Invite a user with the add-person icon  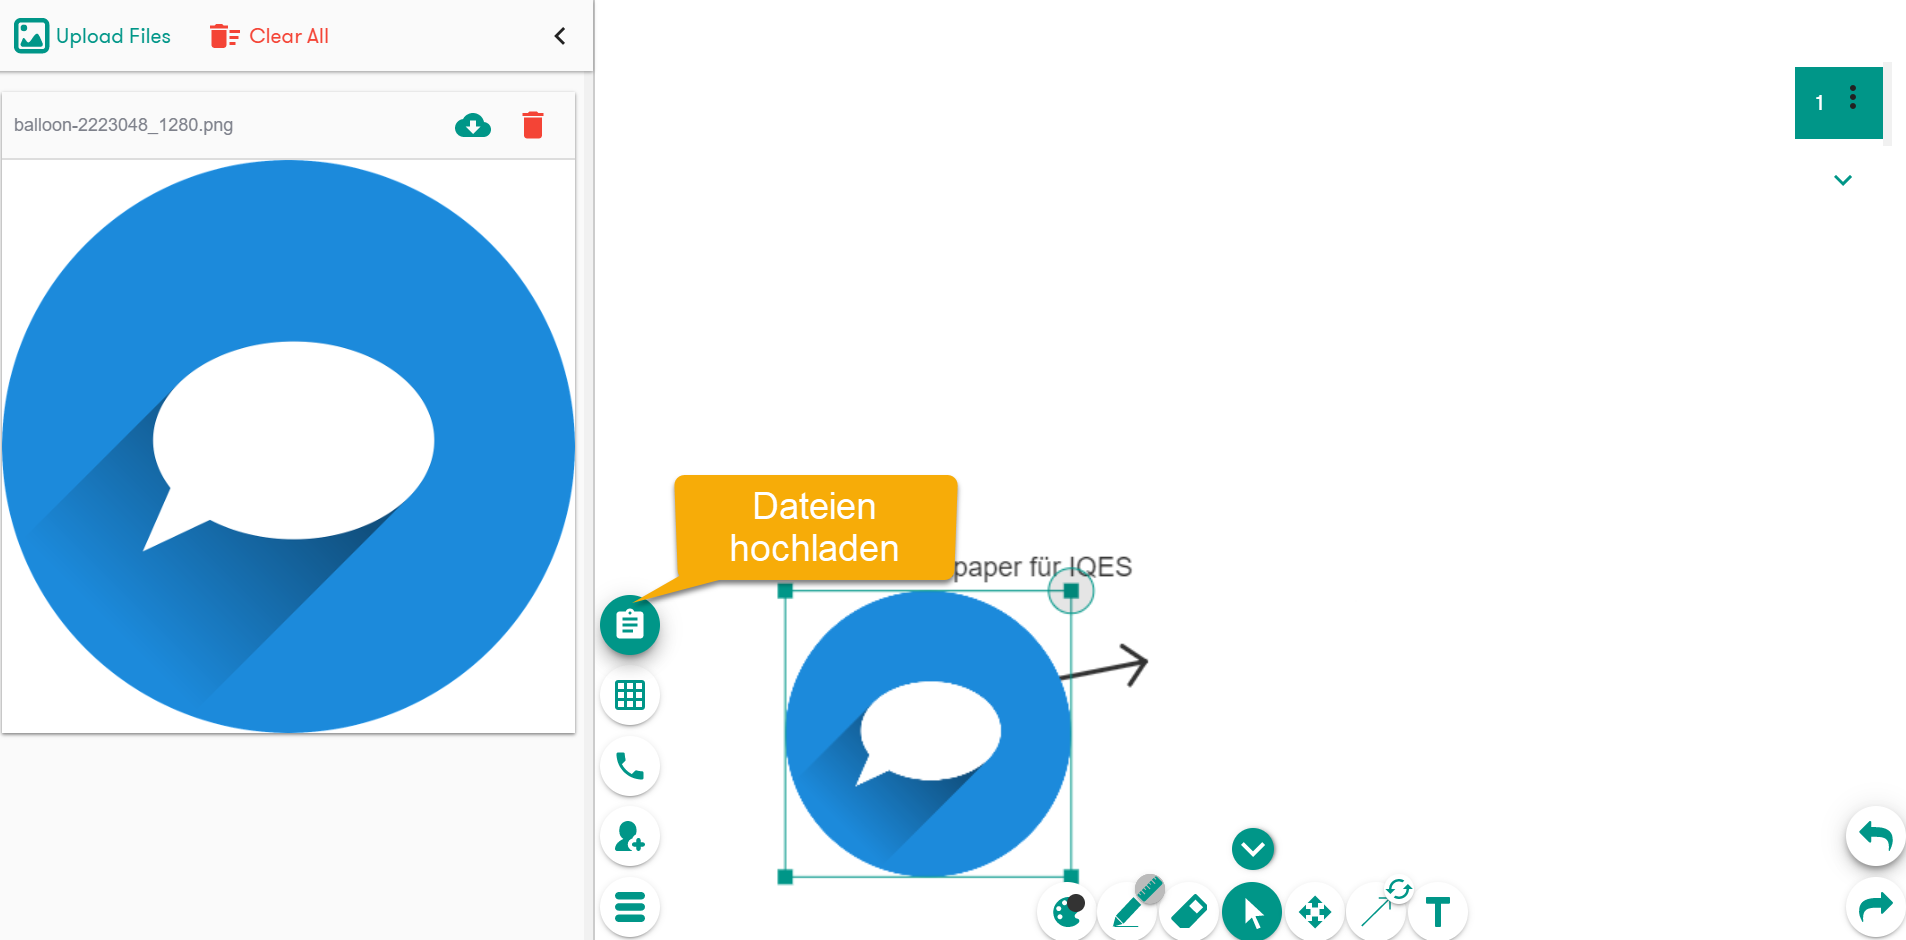tap(630, 836)
